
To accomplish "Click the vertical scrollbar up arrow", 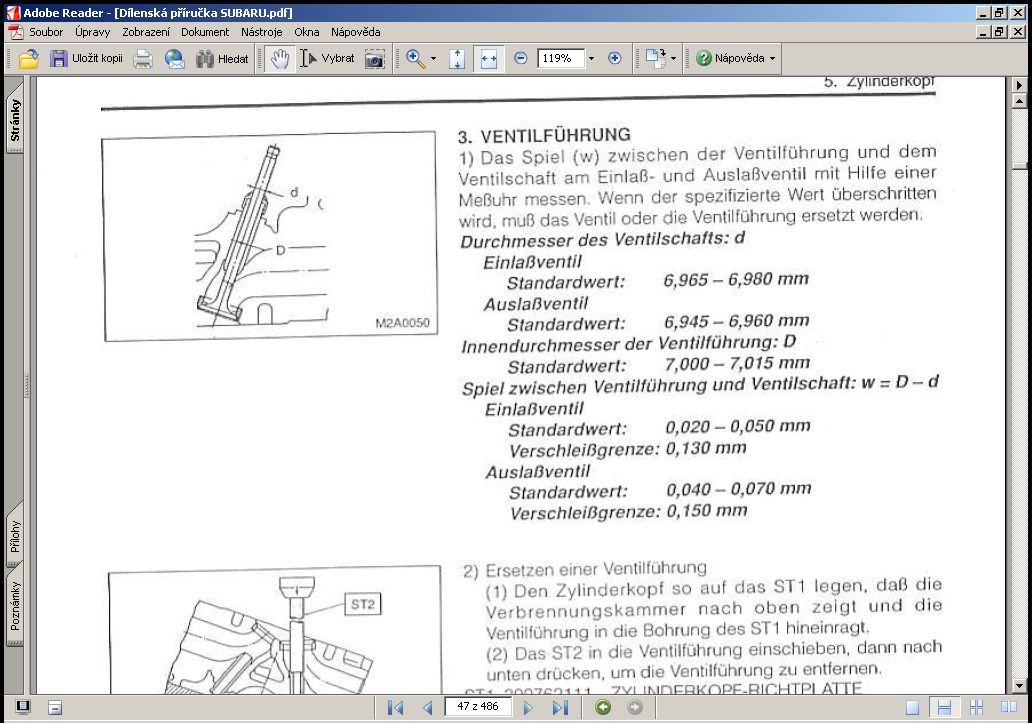I will point(1019,101).
